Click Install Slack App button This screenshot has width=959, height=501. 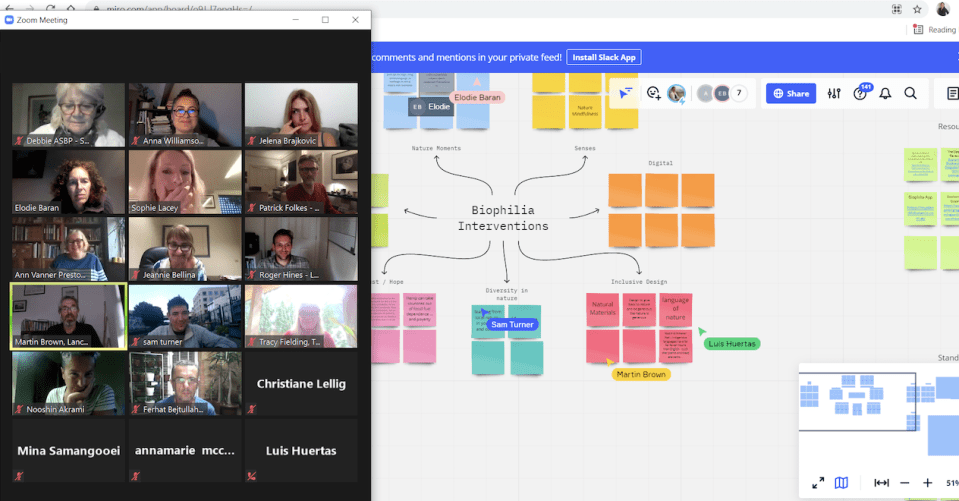(606, 57)
